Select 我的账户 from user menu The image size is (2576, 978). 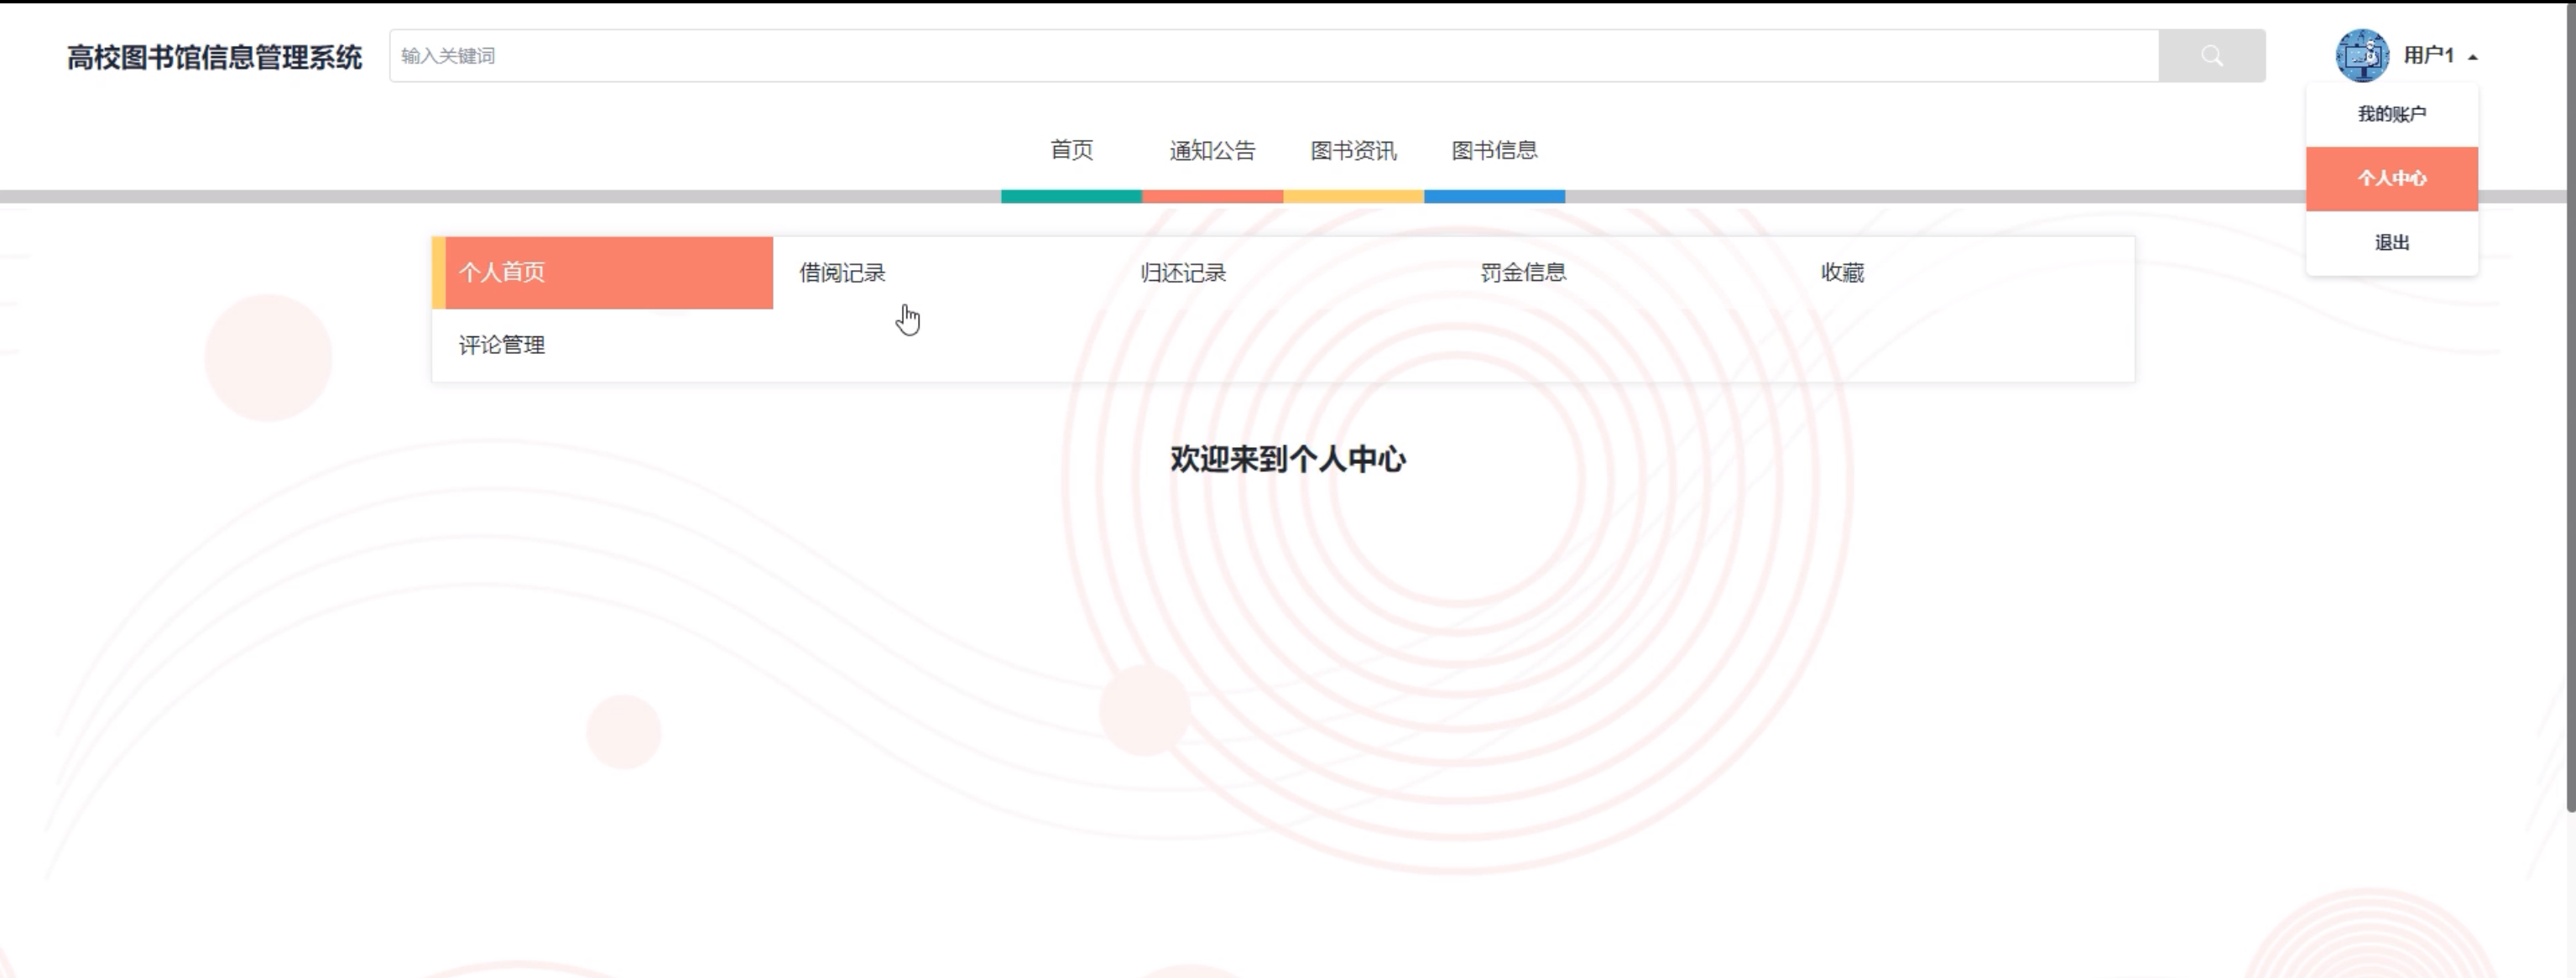tap(2391, 114)
